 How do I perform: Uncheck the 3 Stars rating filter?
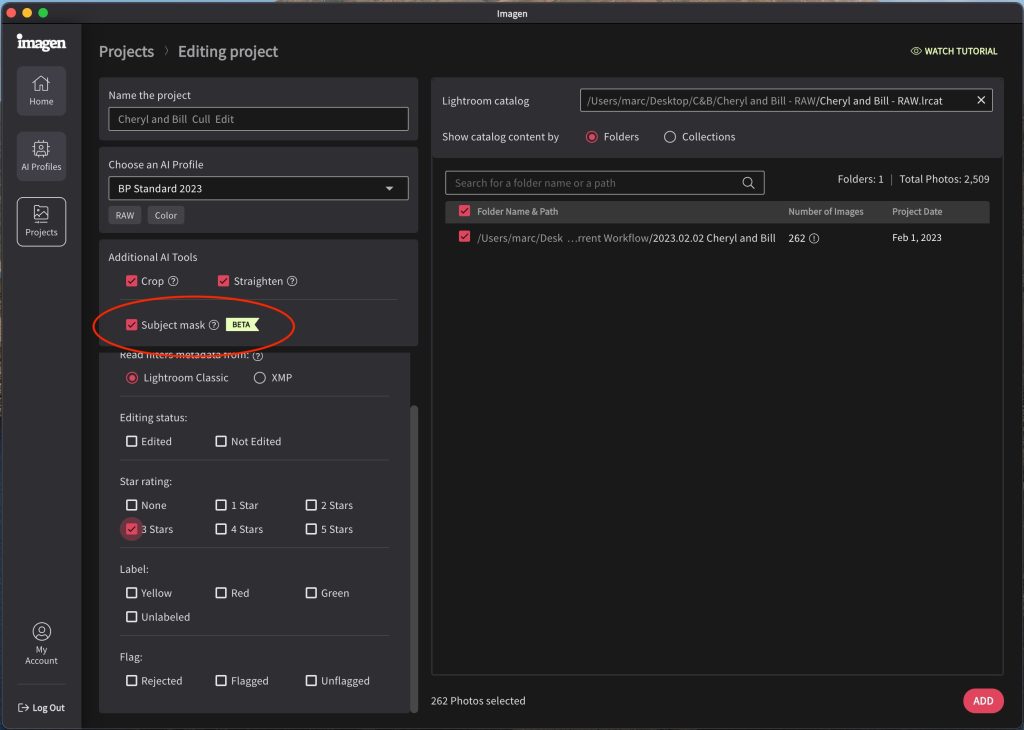[131, 529]
